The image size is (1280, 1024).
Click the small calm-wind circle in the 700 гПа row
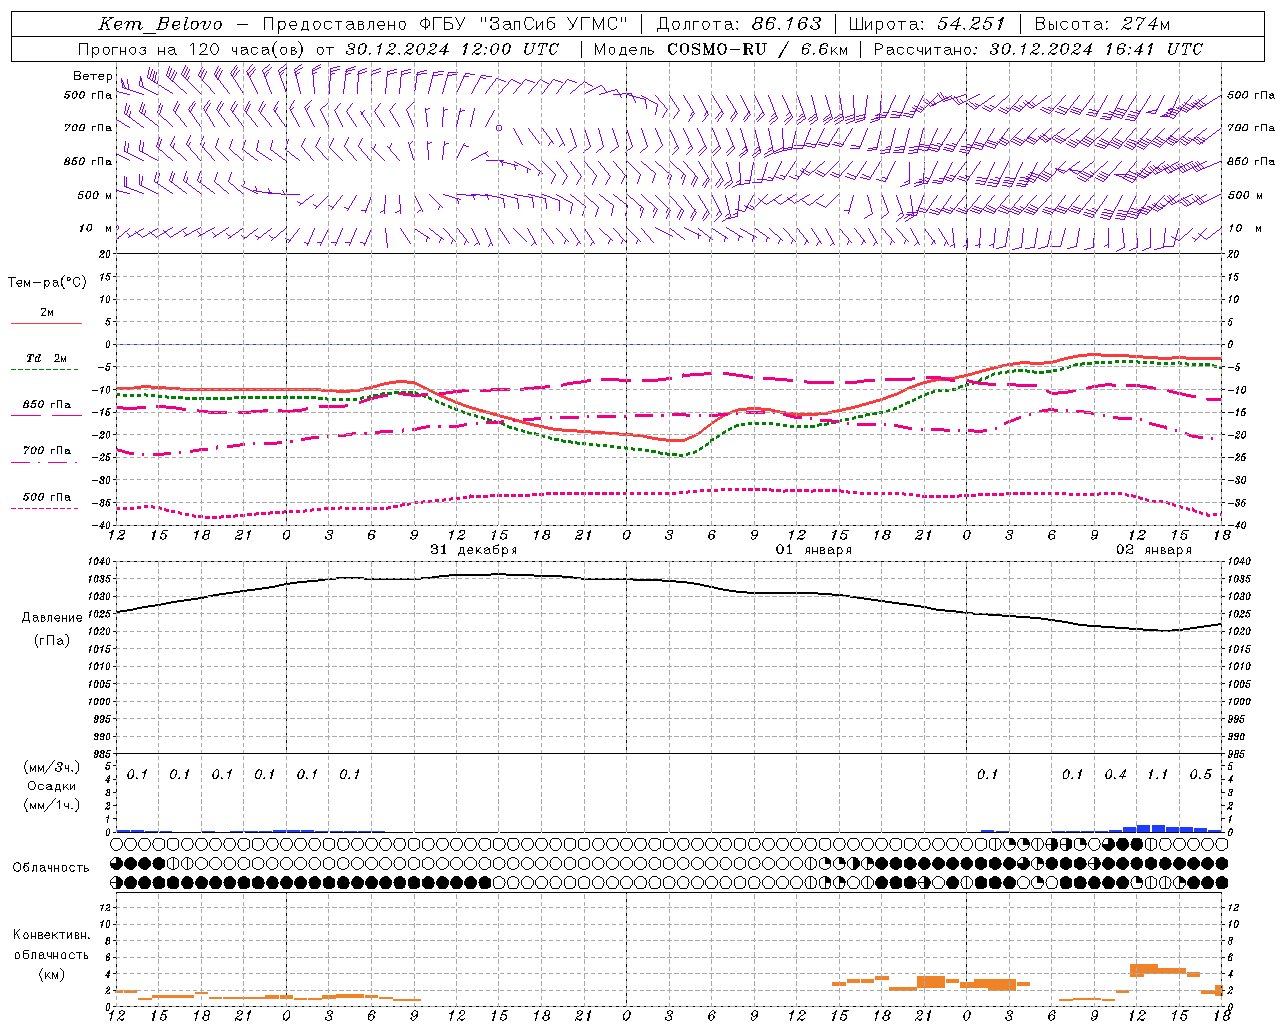498,128
